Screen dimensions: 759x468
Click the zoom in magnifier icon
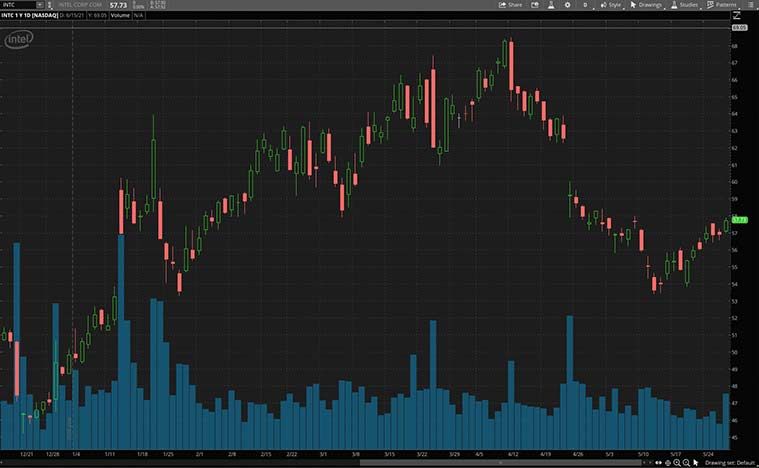point(677,463)
